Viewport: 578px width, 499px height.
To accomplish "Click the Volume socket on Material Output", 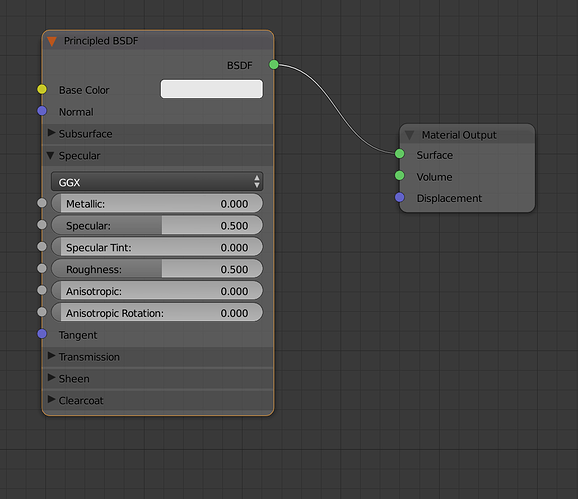I will [400, 175].
